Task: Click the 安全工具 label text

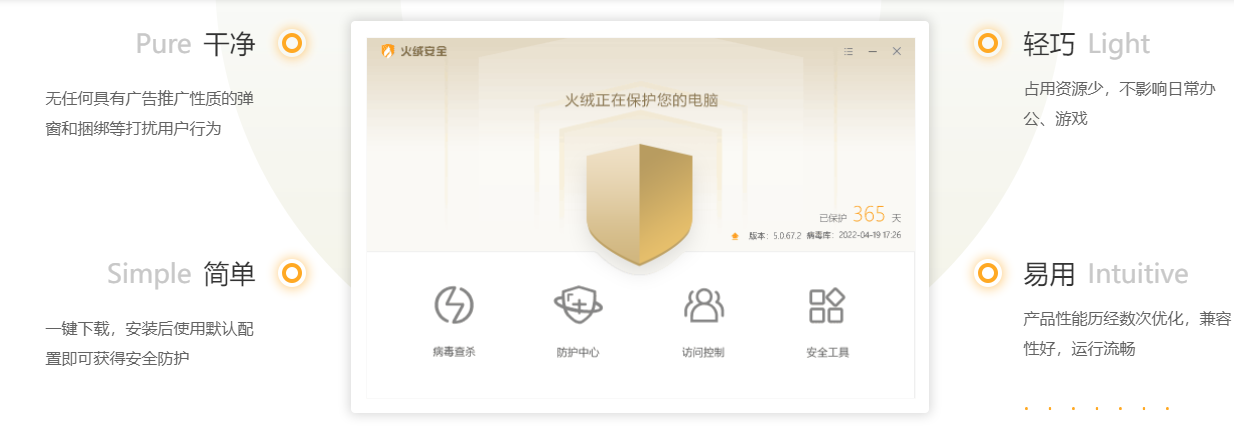Action: coord(827,353)
